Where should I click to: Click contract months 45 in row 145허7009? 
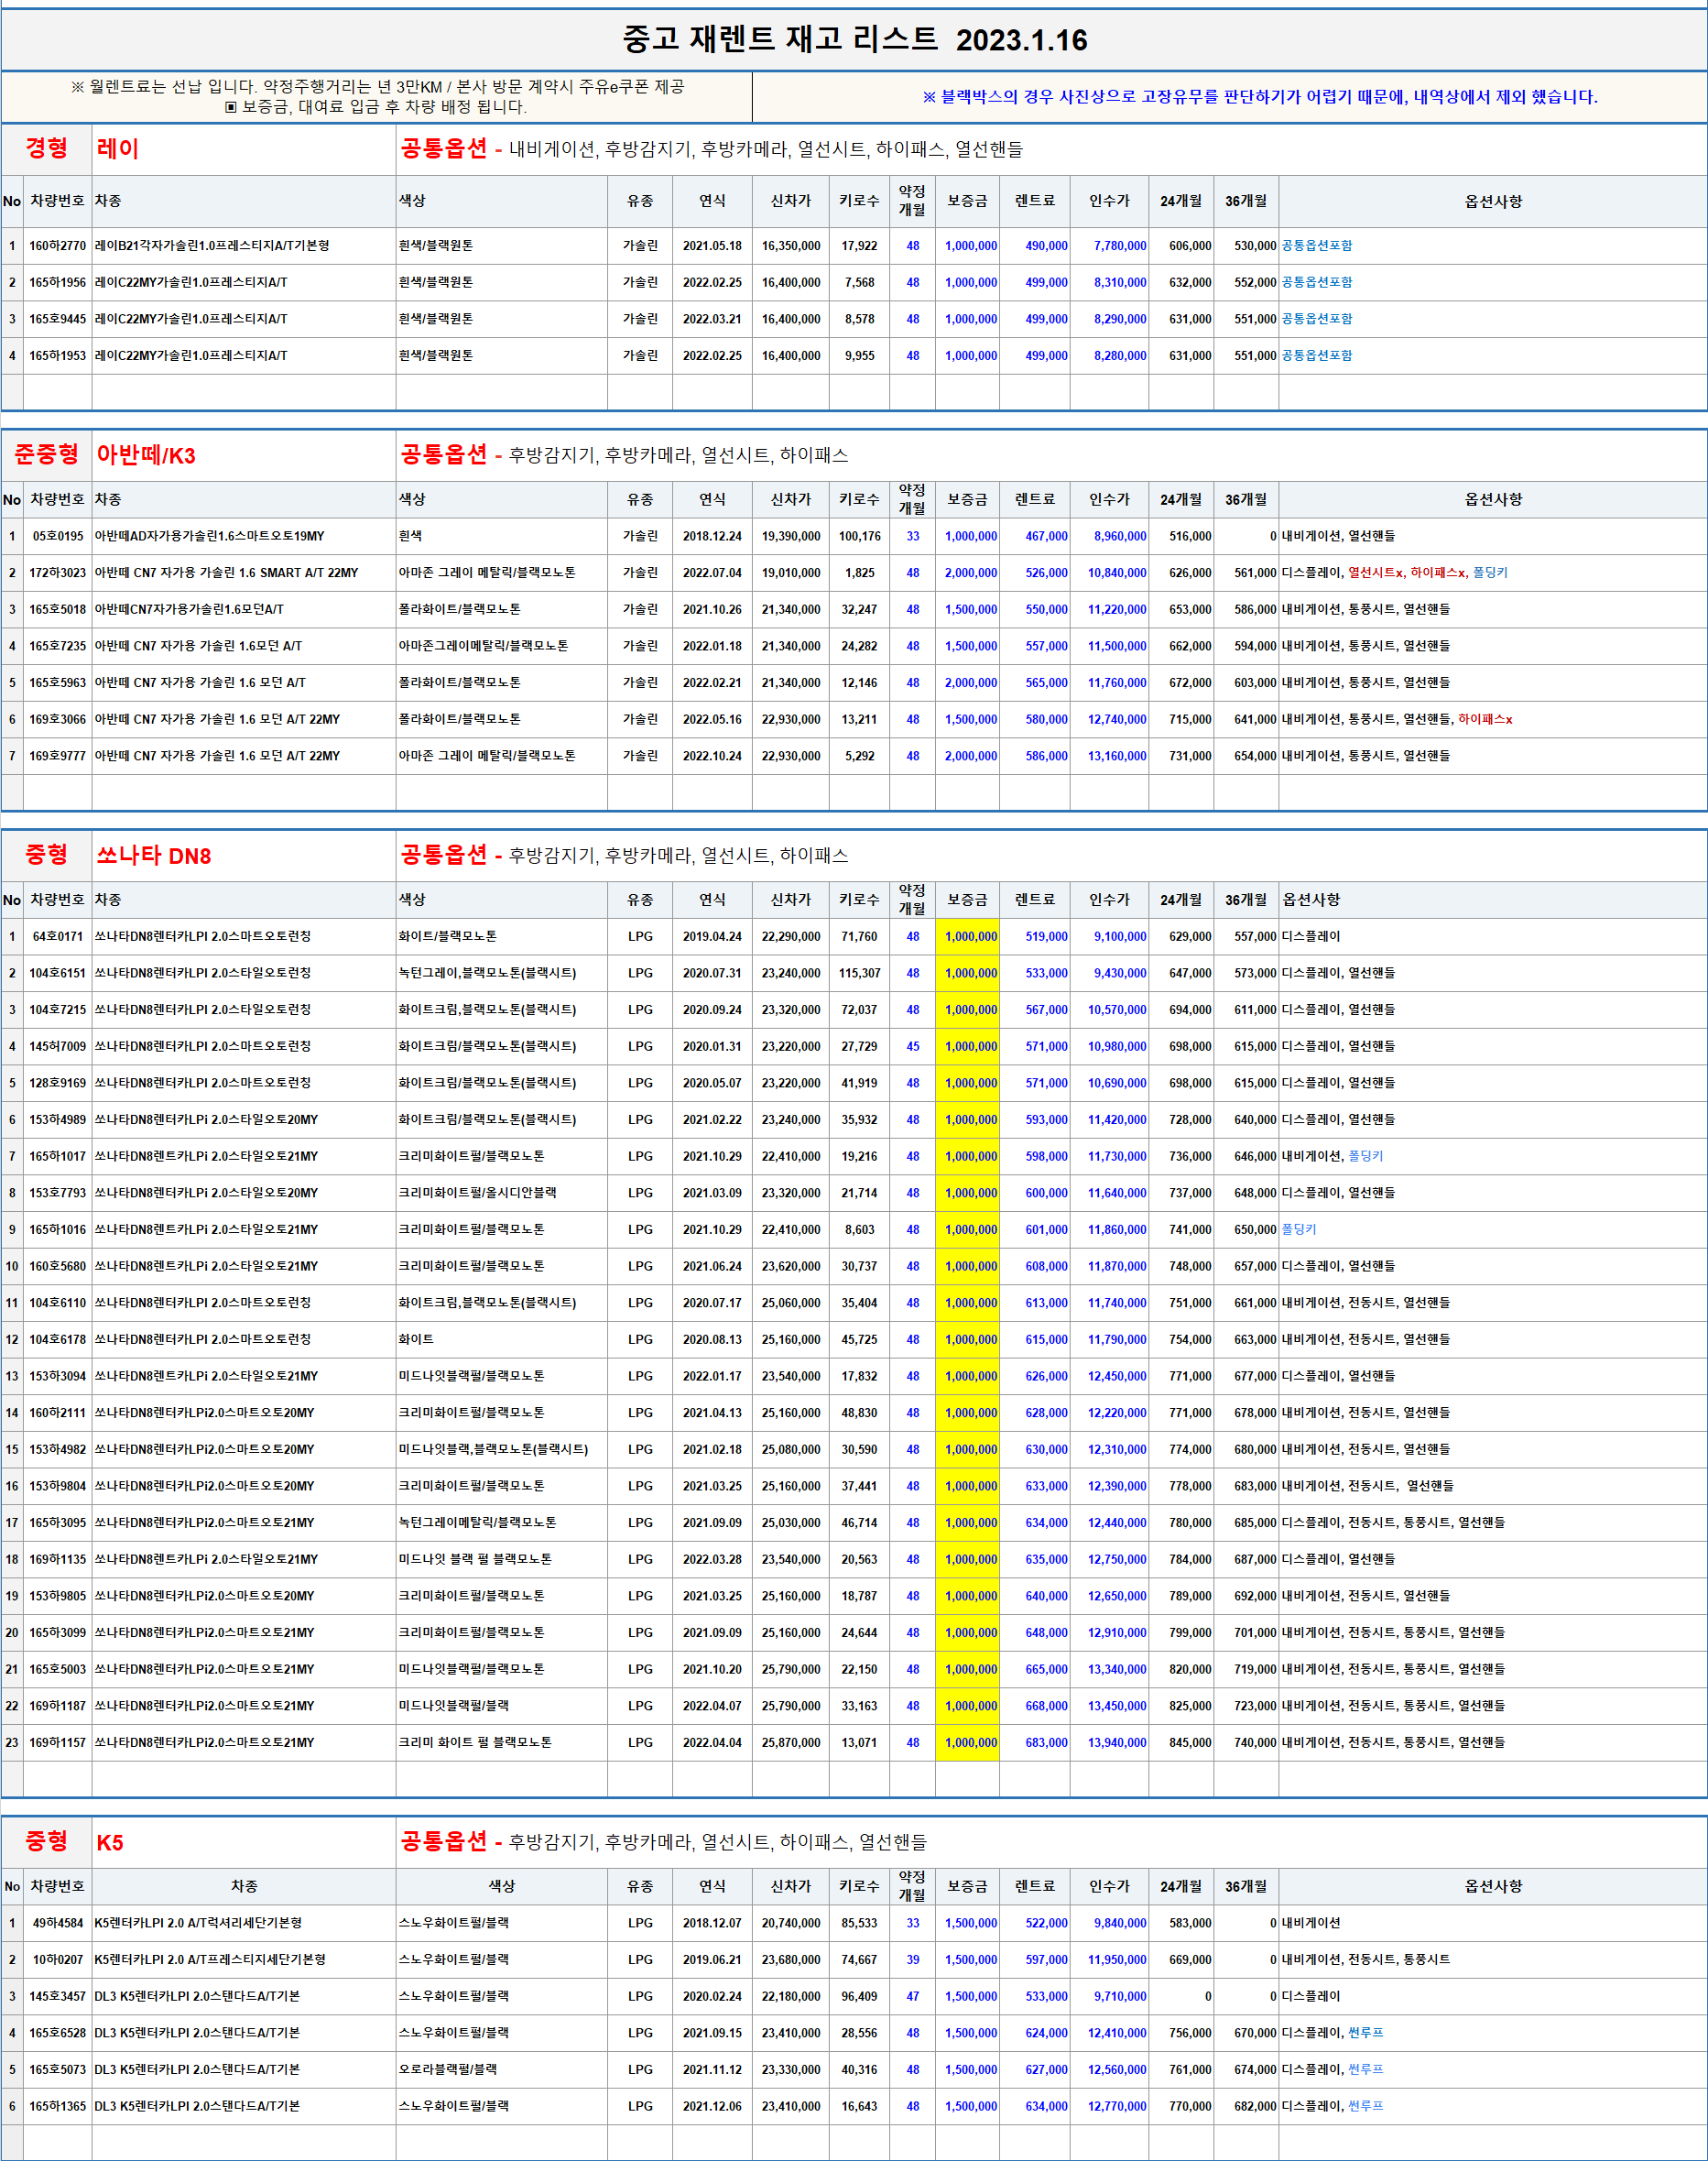[x=912, y=1047]
